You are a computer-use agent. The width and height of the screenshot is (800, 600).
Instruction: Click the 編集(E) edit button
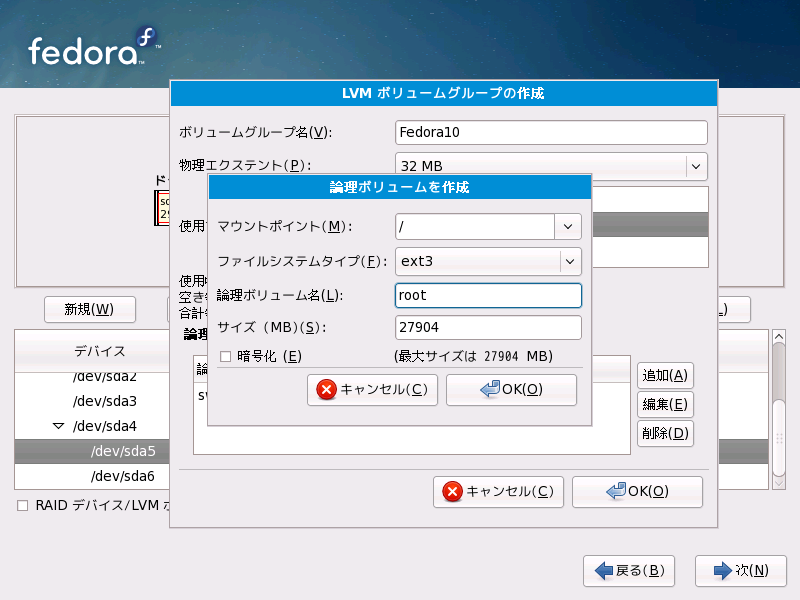tap(665, 405)
